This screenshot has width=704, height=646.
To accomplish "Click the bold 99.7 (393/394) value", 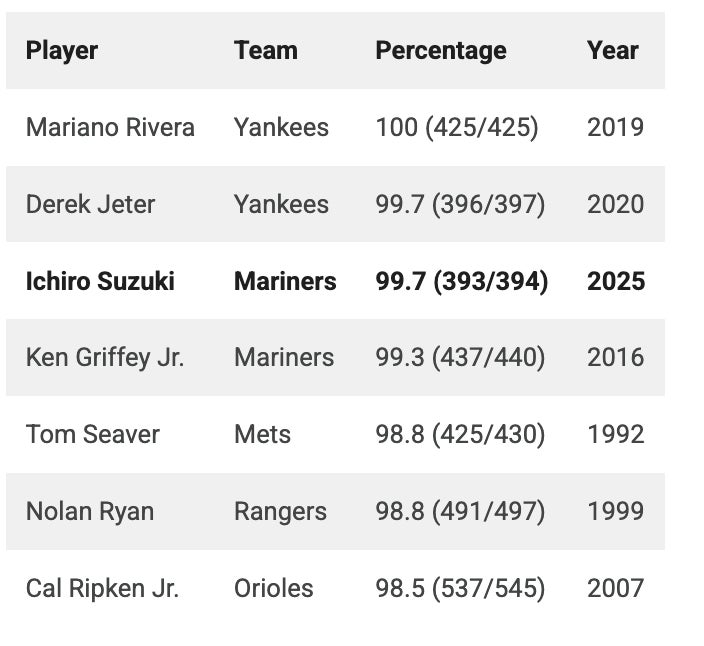I will point(461,281).
